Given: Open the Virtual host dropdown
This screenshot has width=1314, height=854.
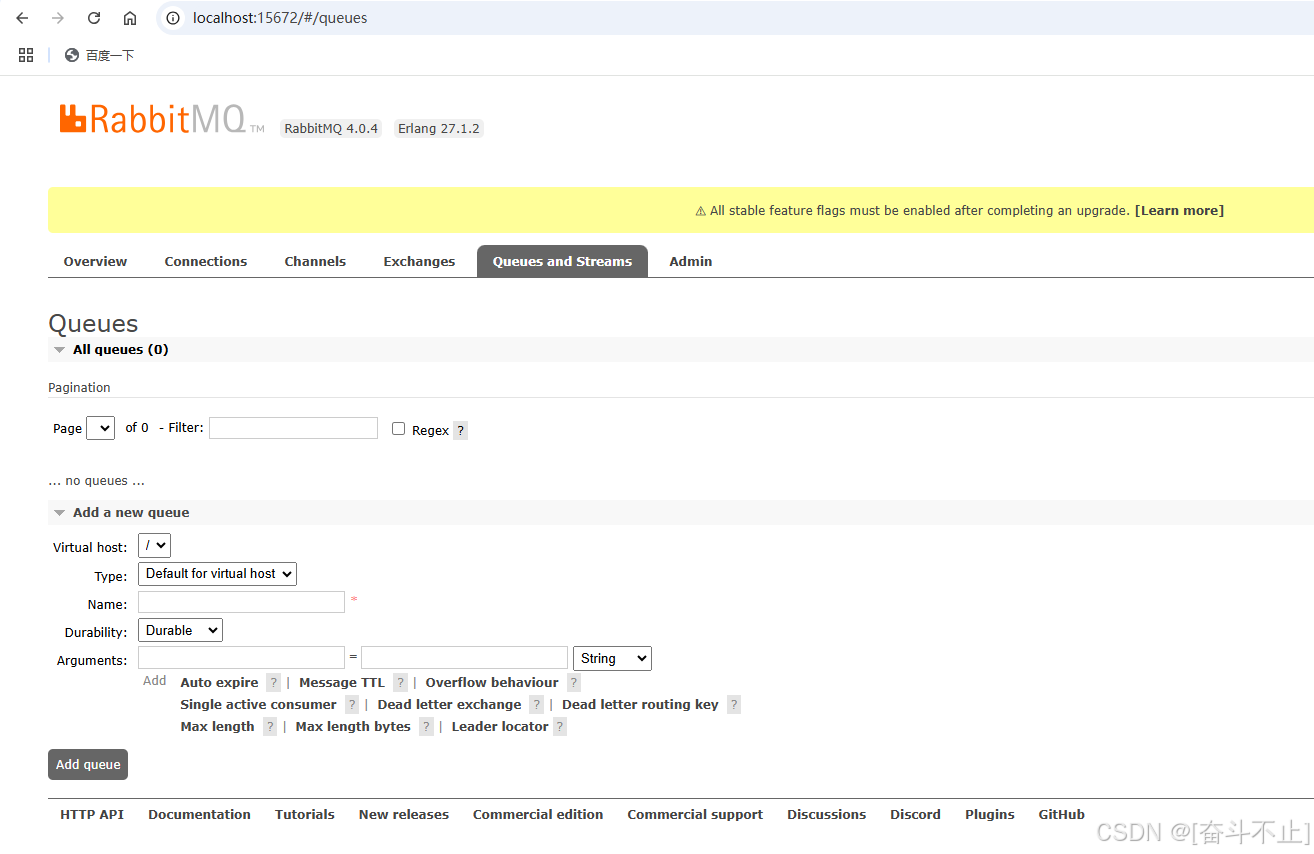Looking at the screenshot, I should [x=154, y=545].
